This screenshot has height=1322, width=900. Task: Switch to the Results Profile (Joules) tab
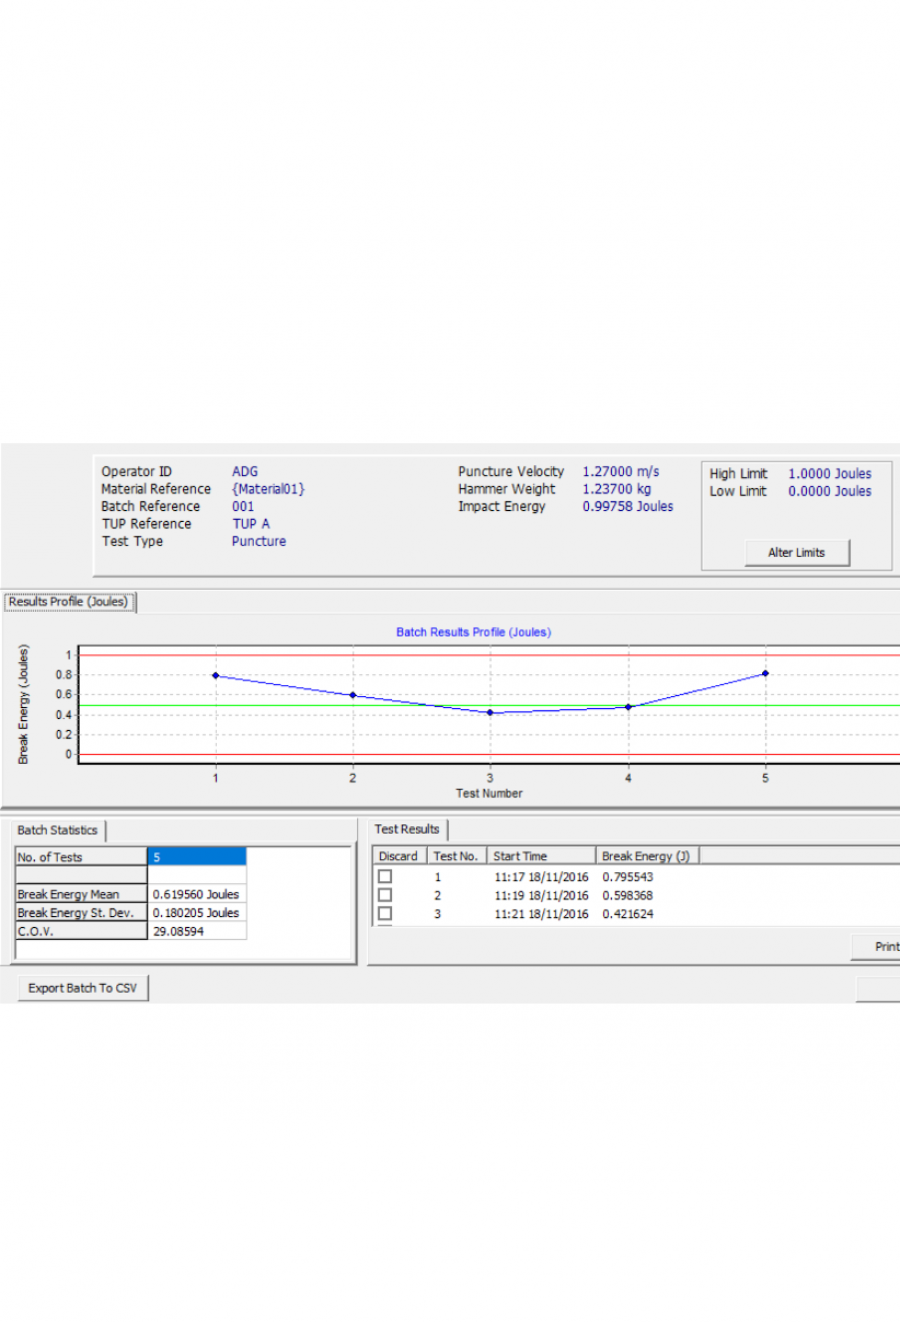tap(69, 602)
